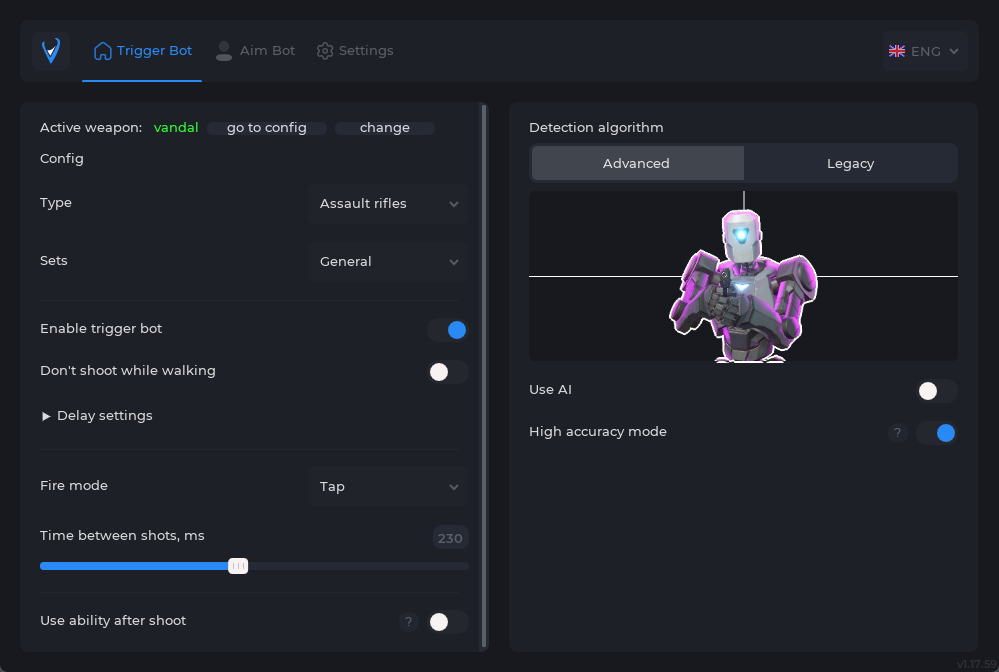This screenshot has height=672, width=999.
Task: Select the Legacy detection algorithm tab
Action: tap(850, 164)
